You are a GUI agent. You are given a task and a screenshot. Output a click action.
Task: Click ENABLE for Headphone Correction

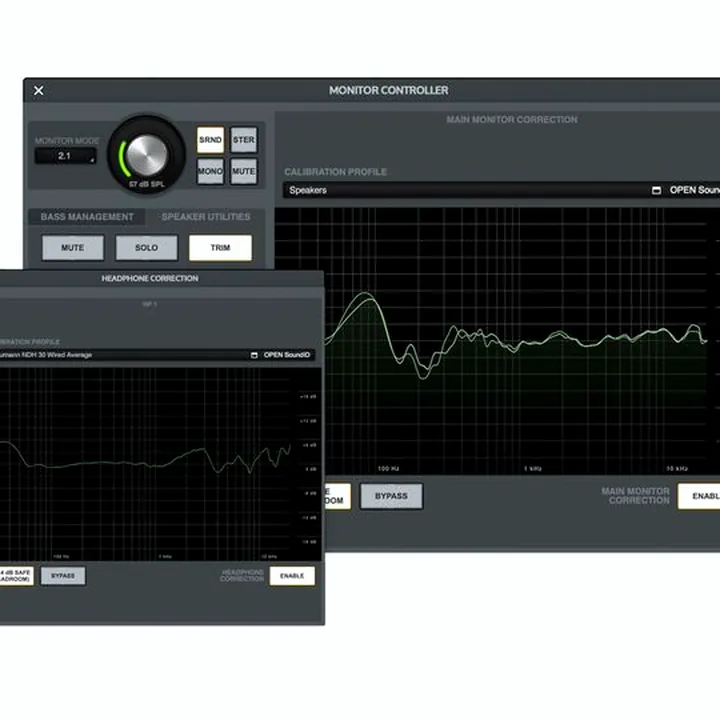coord(292,576)
